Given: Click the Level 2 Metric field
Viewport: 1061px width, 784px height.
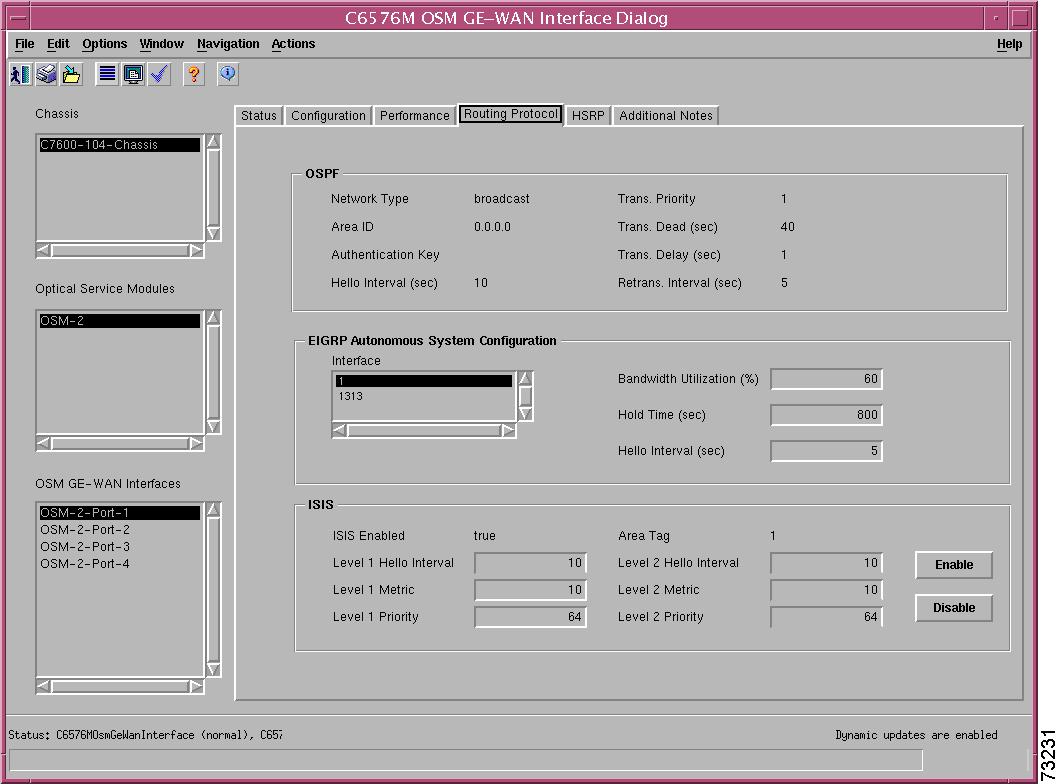Looking at the screenshot, I should coord(826,590).
